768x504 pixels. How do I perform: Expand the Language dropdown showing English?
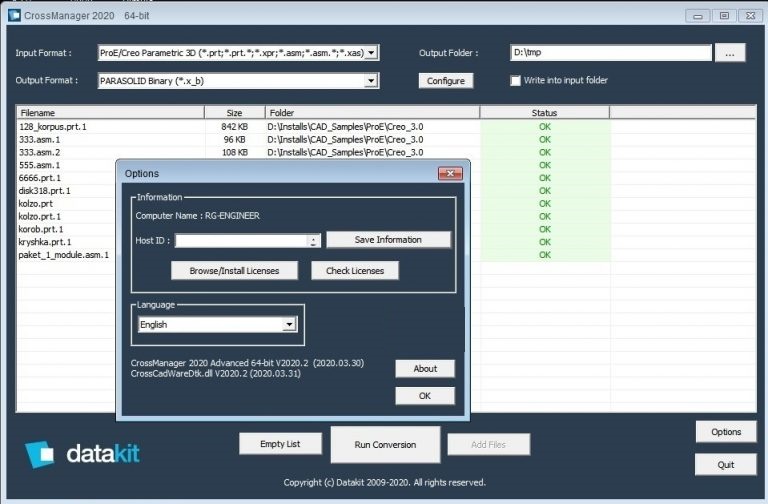pyautogui.click(x=289, y=324)
